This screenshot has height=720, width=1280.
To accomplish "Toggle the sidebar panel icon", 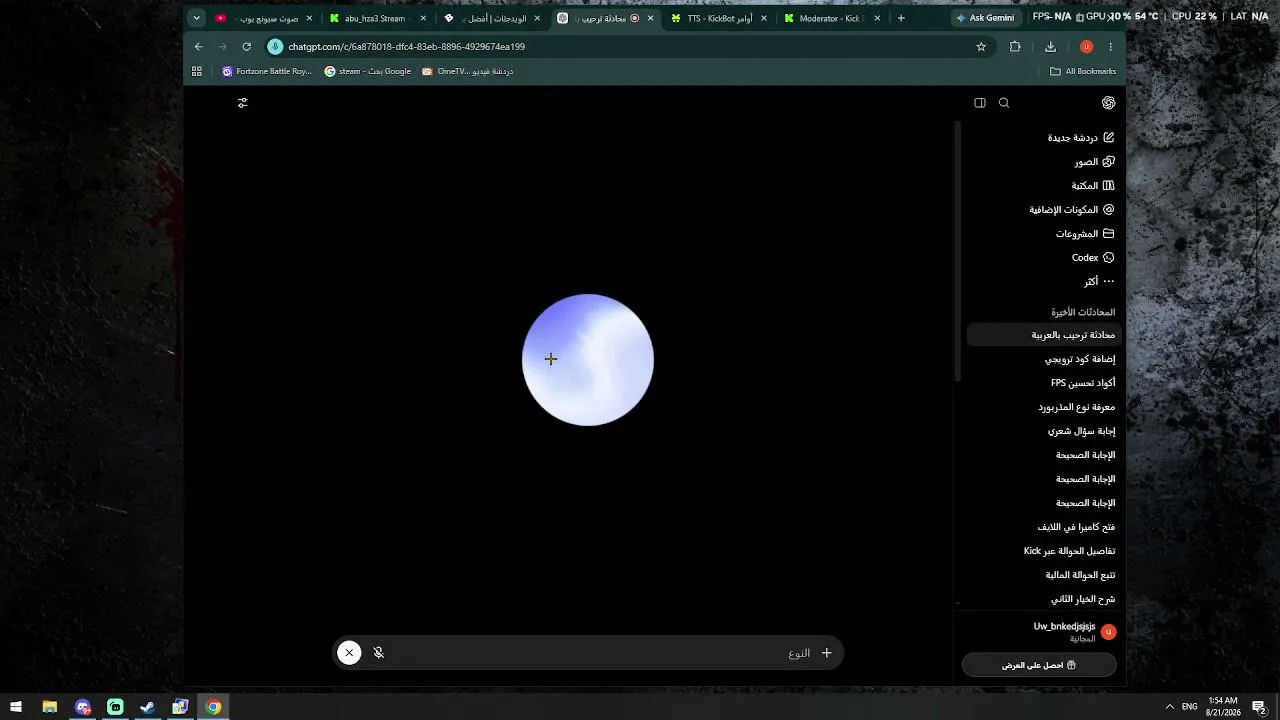I will pos(980,103).
